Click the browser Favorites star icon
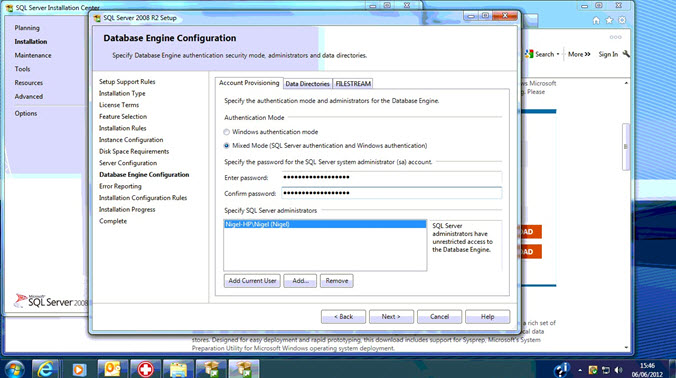Screen dimensions: 676x378 click(x=609, y=20)
